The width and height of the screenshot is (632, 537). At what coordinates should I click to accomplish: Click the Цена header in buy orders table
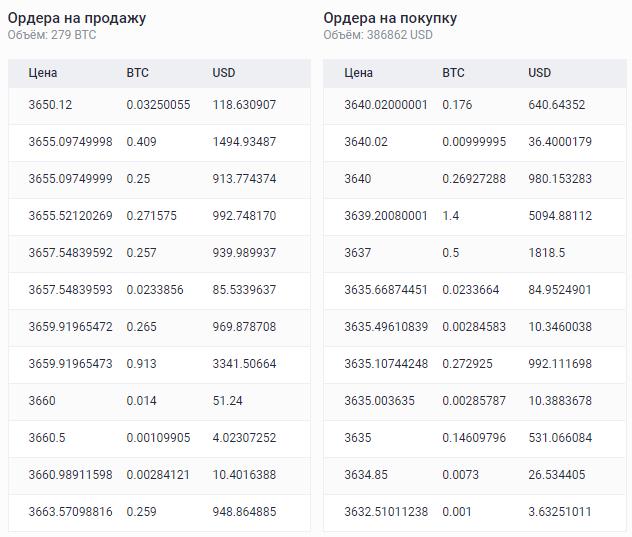click(x=358, y=73)
